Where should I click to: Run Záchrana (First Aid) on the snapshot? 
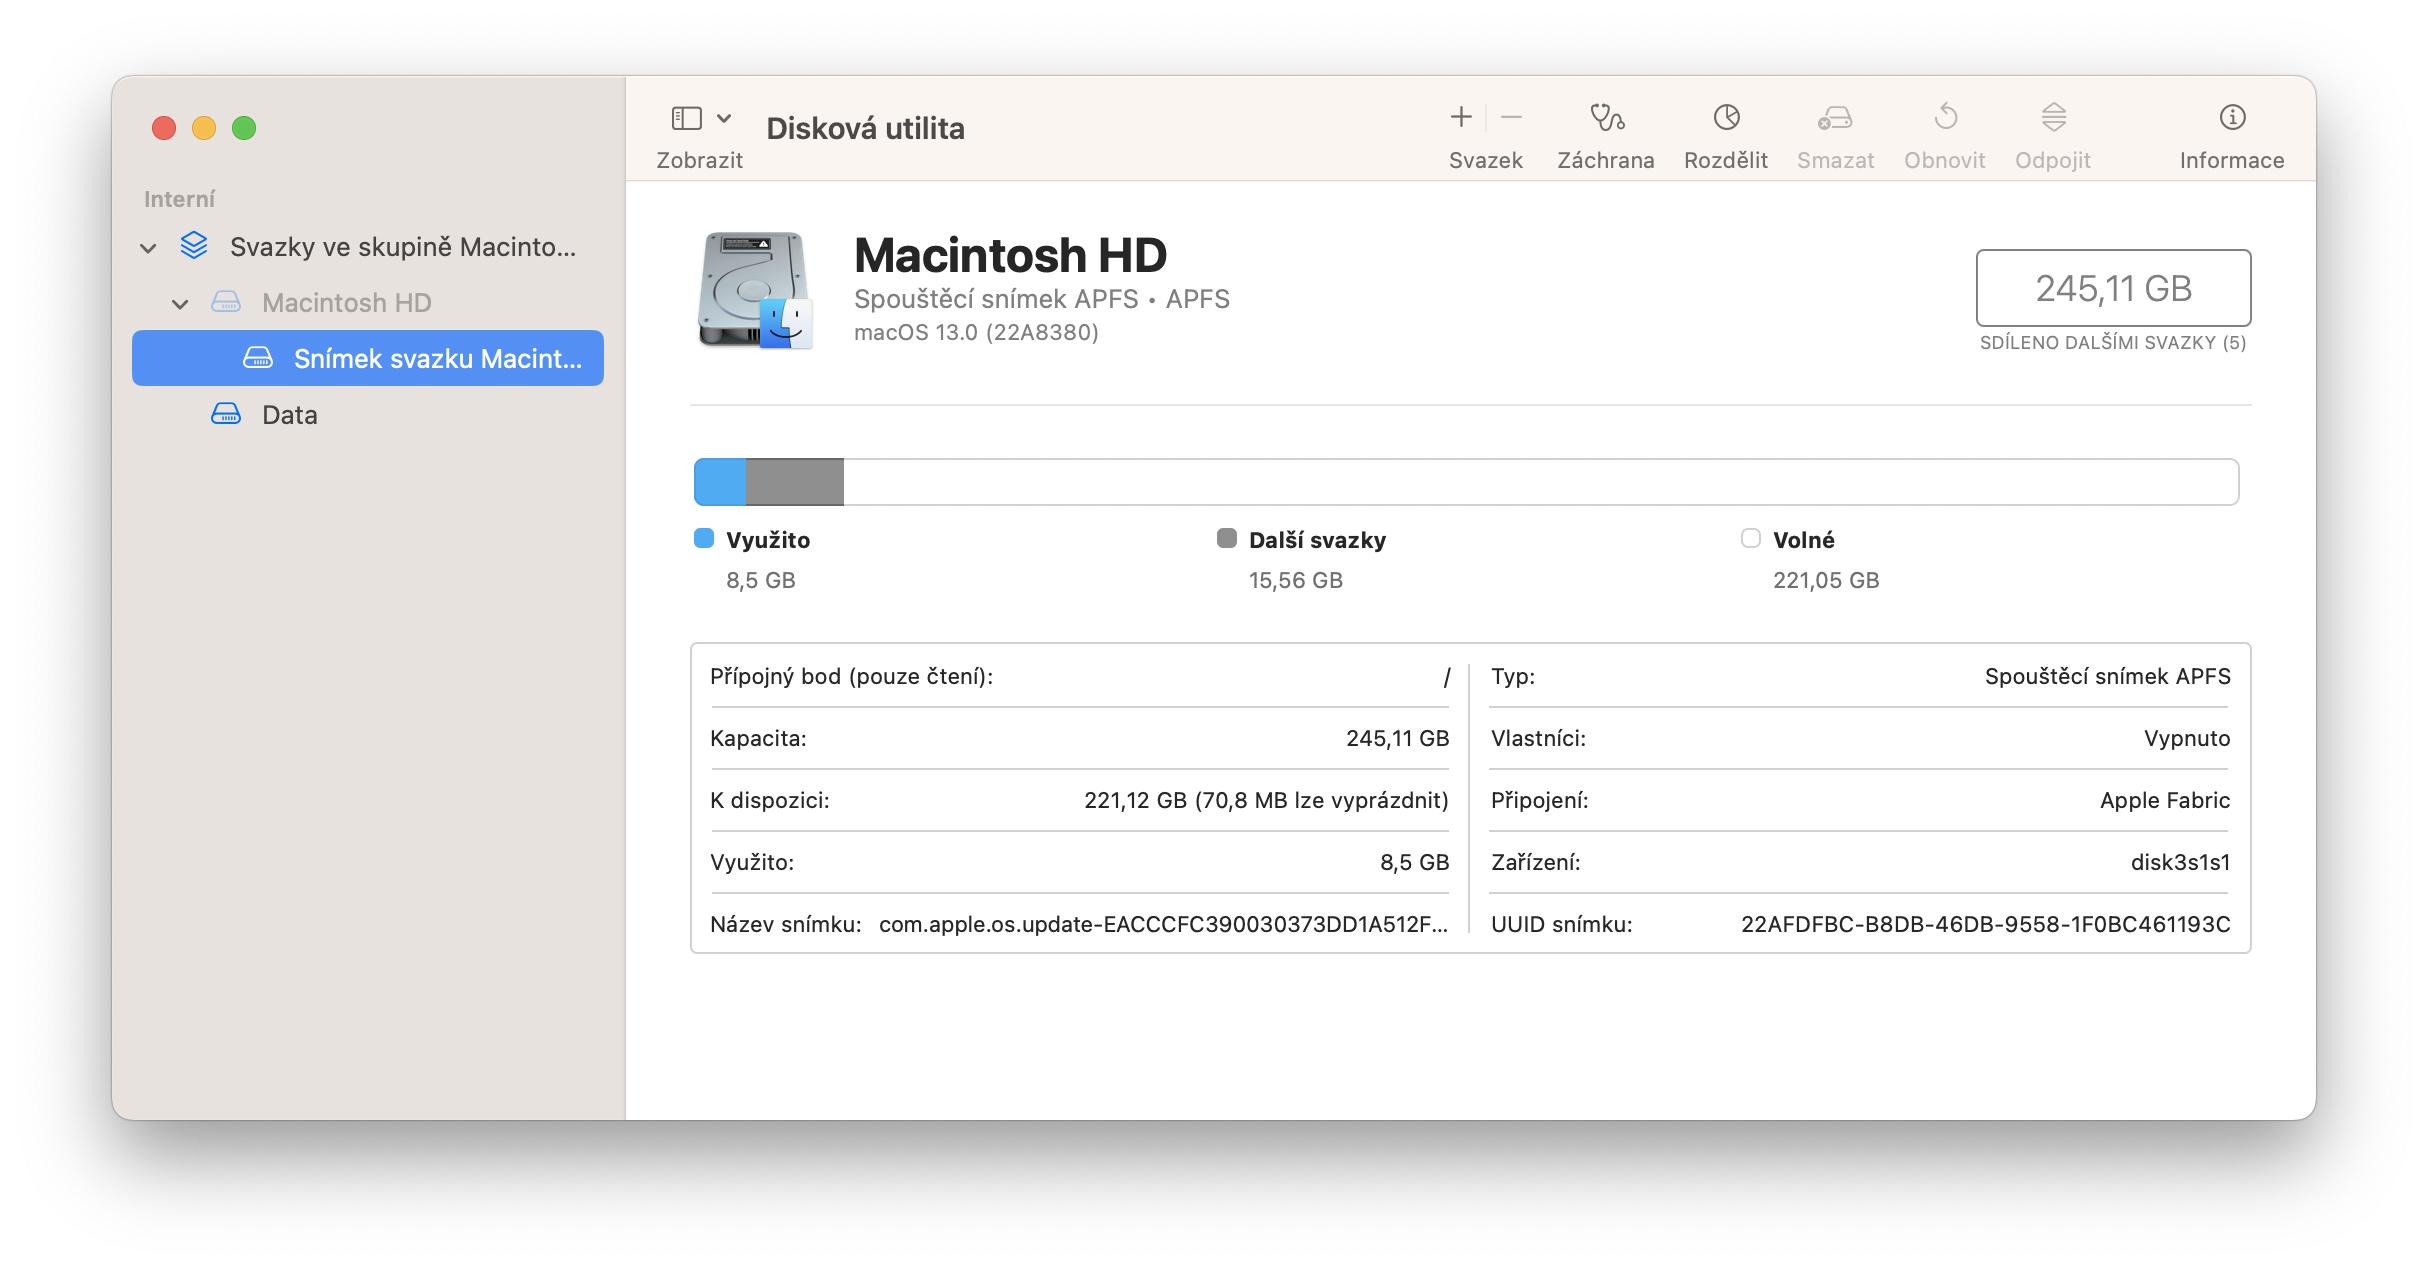point(1605,130)
